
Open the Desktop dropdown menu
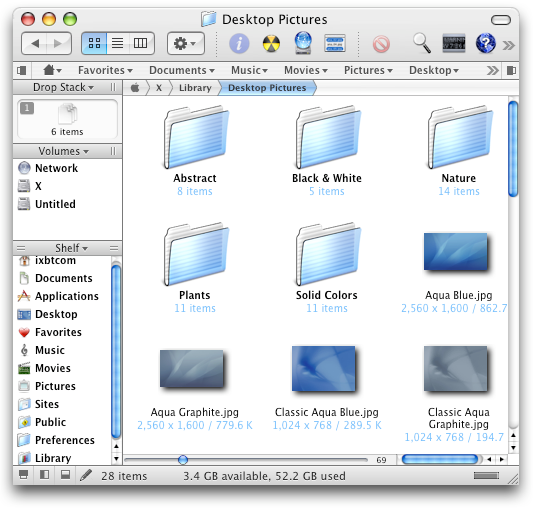[433, 70]
